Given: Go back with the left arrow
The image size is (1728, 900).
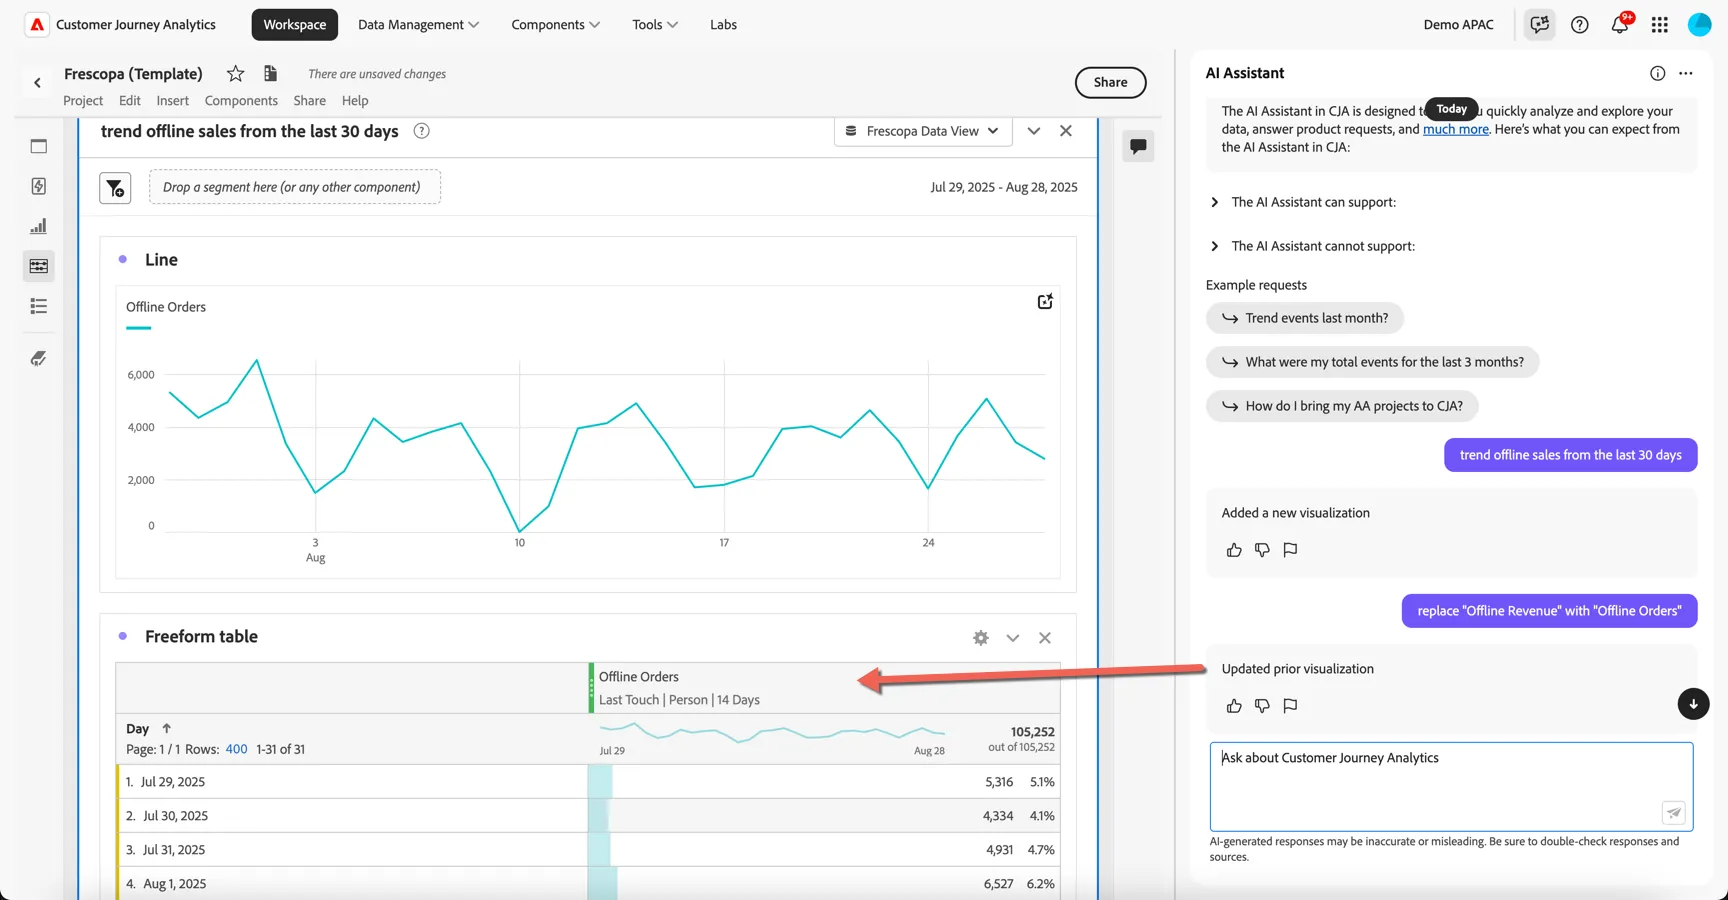Looking at the screenshot, I should pos(38,83).
